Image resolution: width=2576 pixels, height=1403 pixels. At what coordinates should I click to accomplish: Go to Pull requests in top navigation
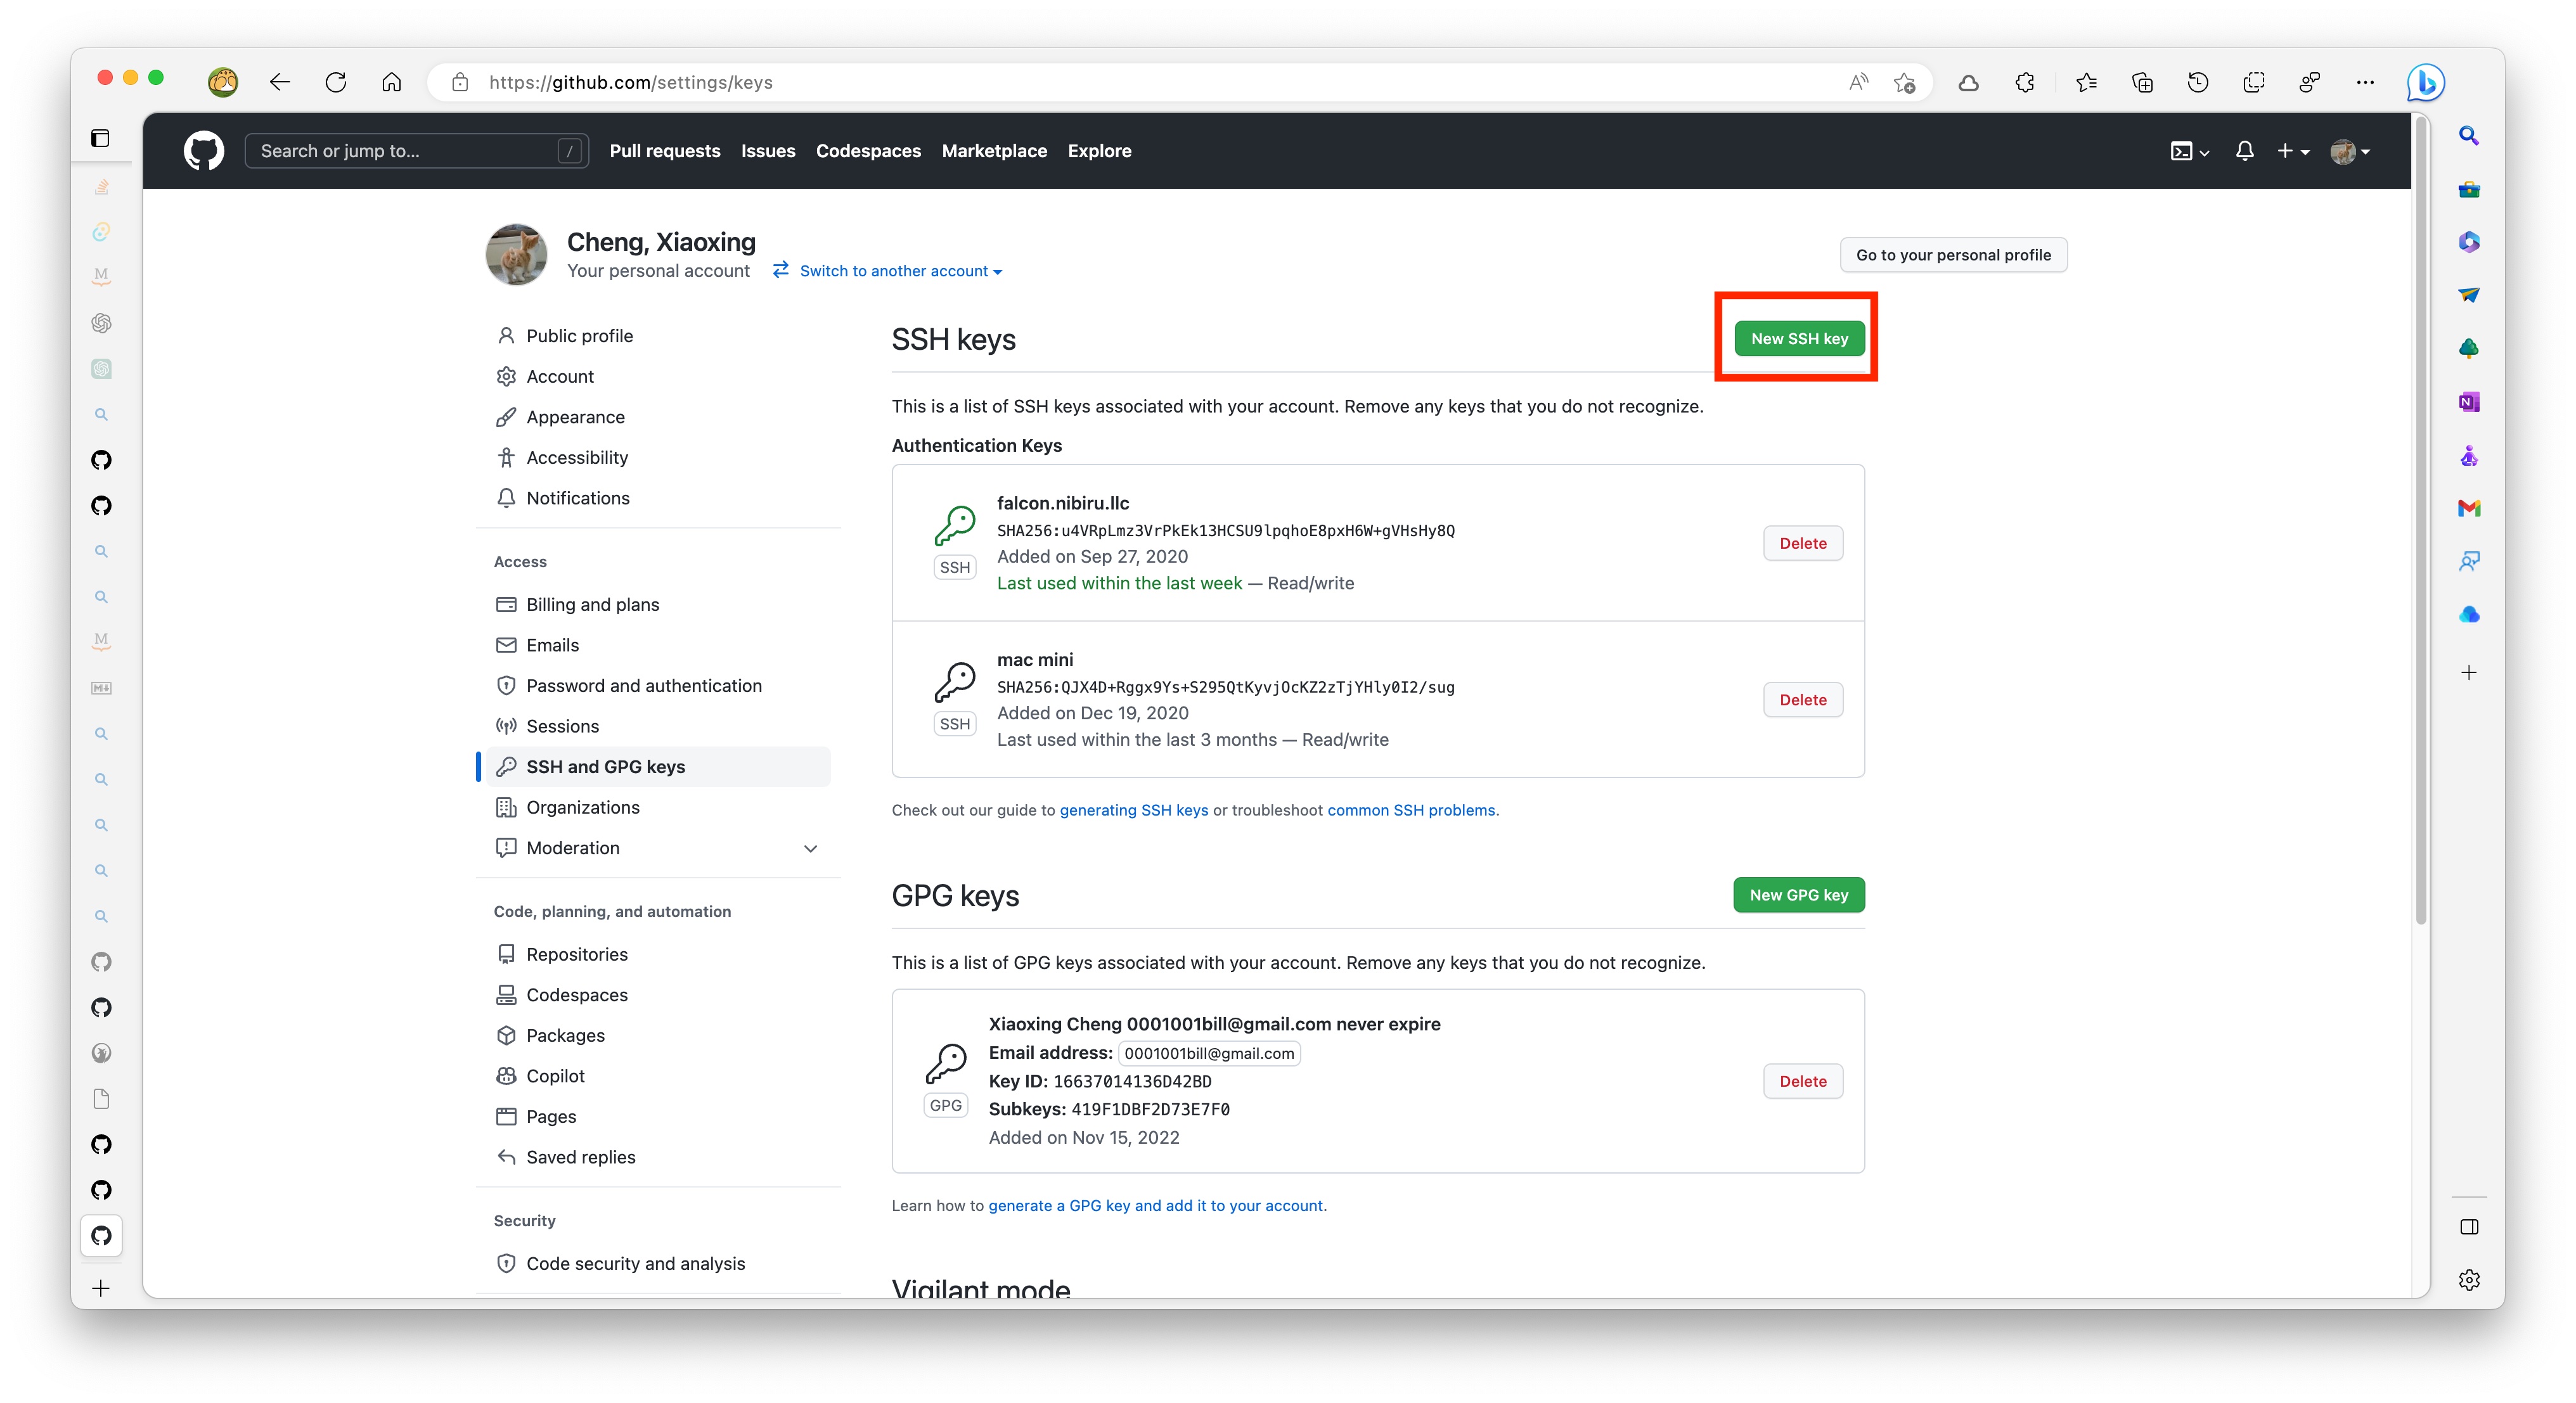(664, 151)
